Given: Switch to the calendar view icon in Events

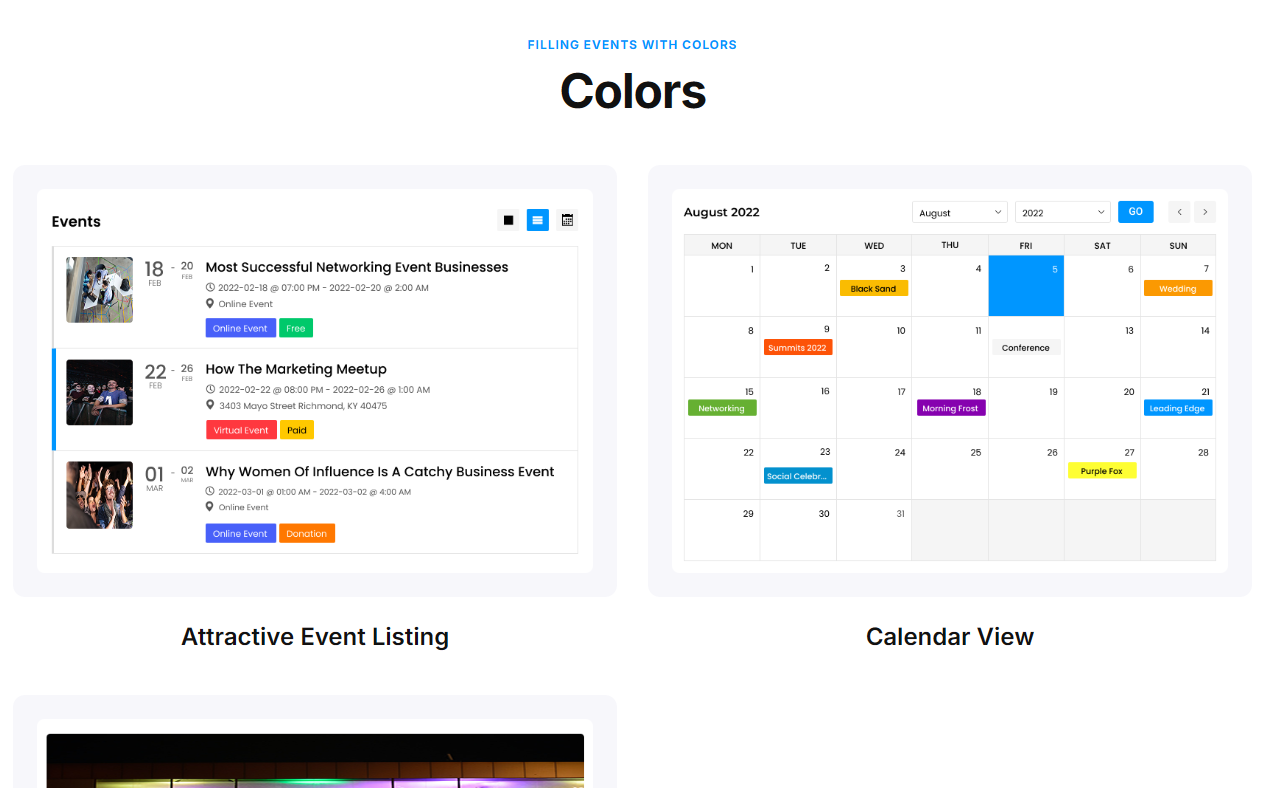Looking at the screenshot, I should 567,220.
